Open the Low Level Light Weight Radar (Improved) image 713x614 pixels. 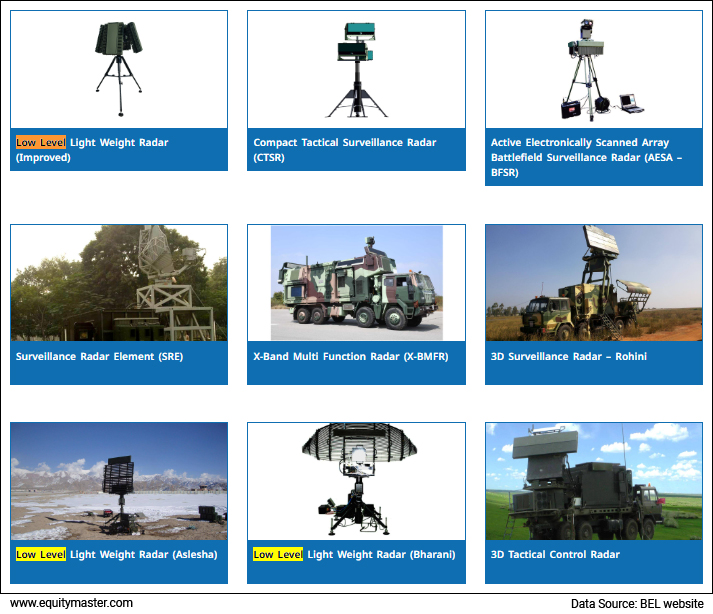[x=119, y=69]
